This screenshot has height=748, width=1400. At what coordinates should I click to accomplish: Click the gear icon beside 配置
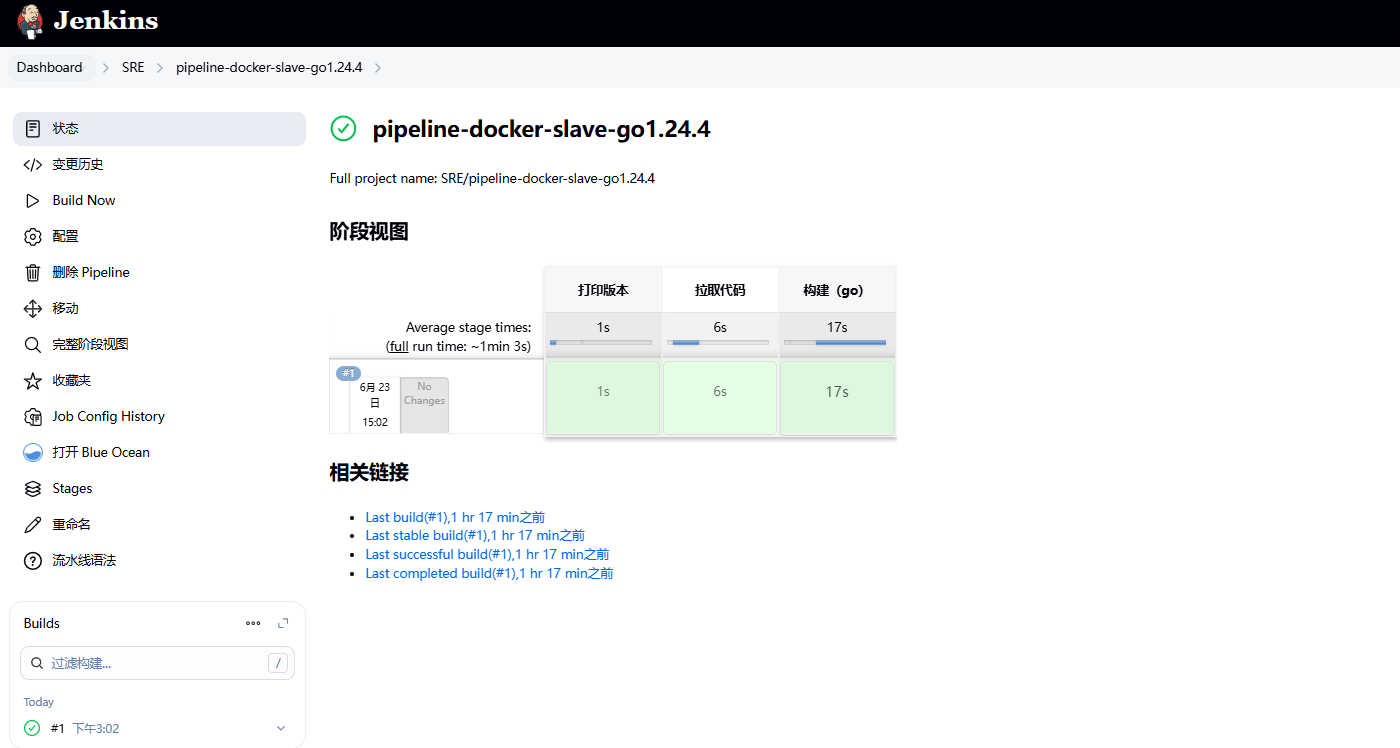click(33, 237)
